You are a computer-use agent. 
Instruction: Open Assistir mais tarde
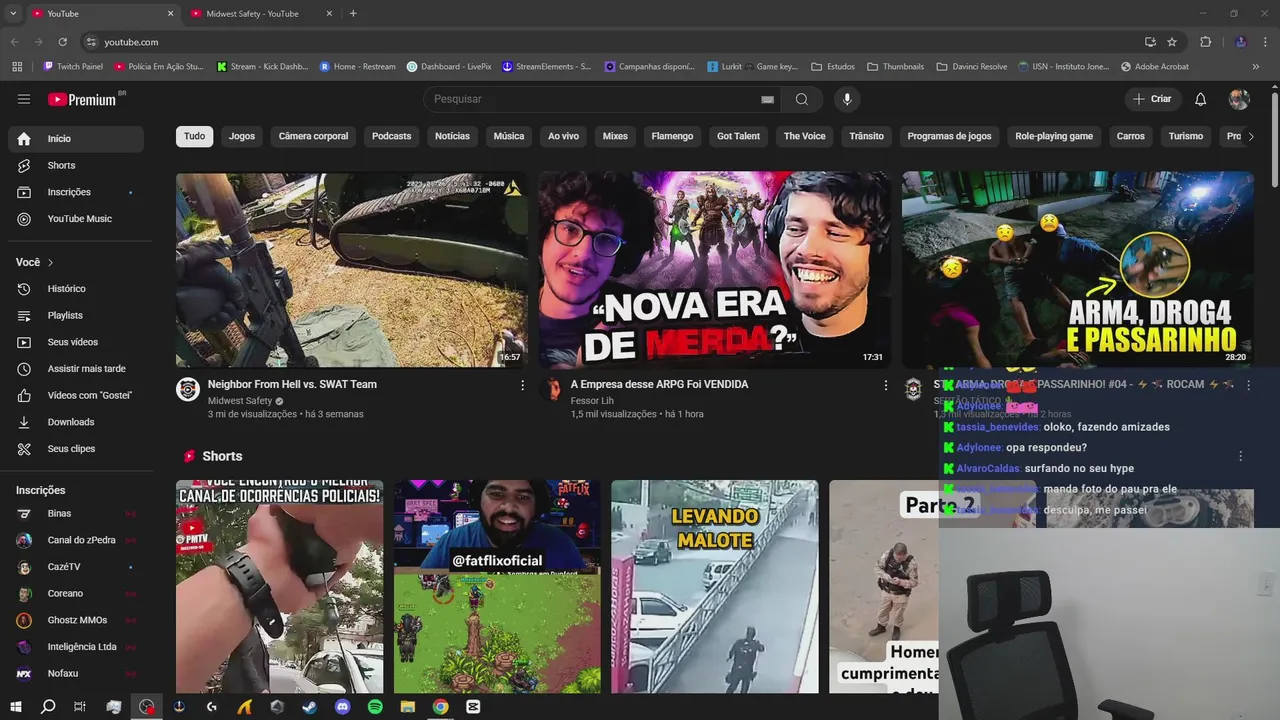tap(76, 369)
